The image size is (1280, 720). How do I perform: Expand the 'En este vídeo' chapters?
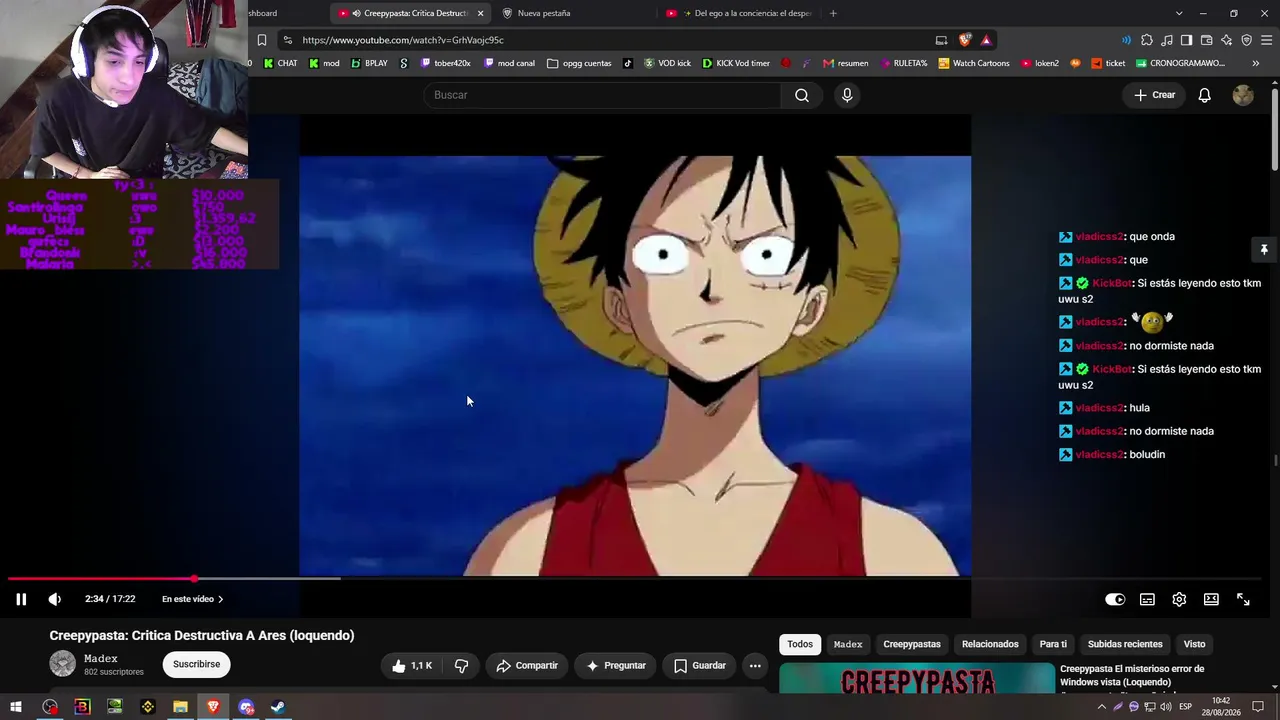tap(193, 599)
